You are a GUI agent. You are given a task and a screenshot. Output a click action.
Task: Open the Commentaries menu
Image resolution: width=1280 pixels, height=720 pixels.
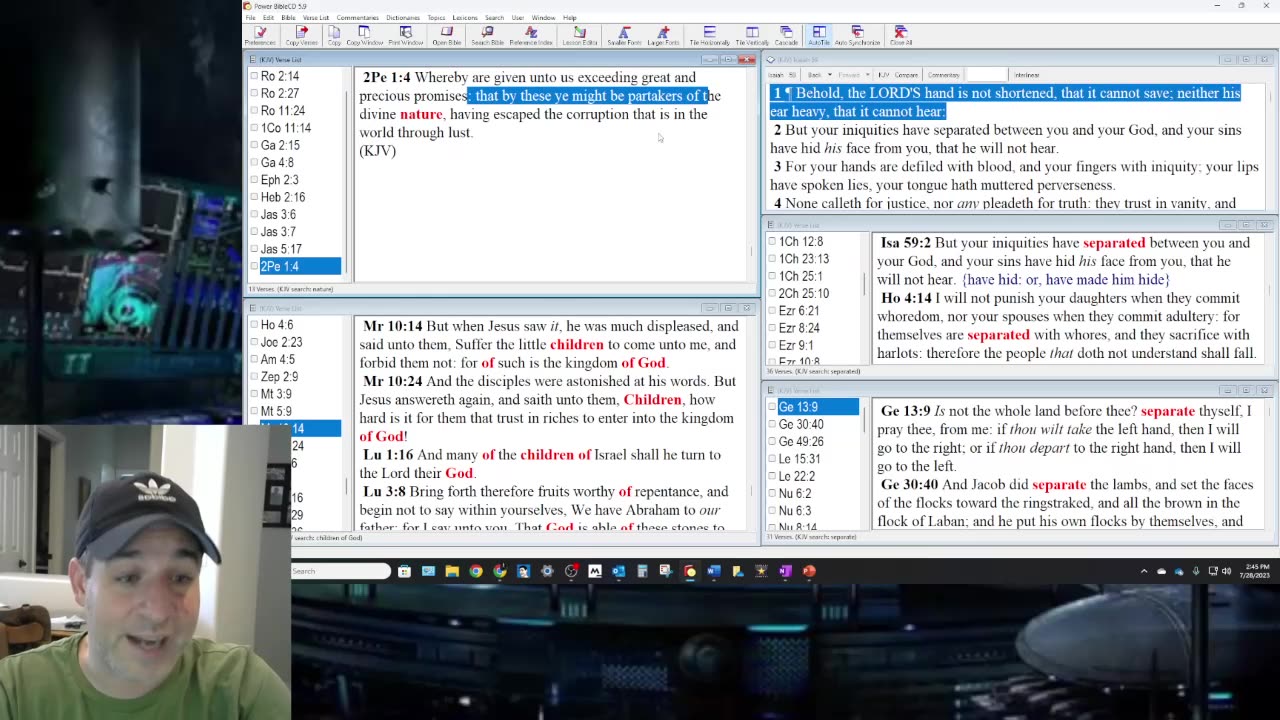pos(357,18)
